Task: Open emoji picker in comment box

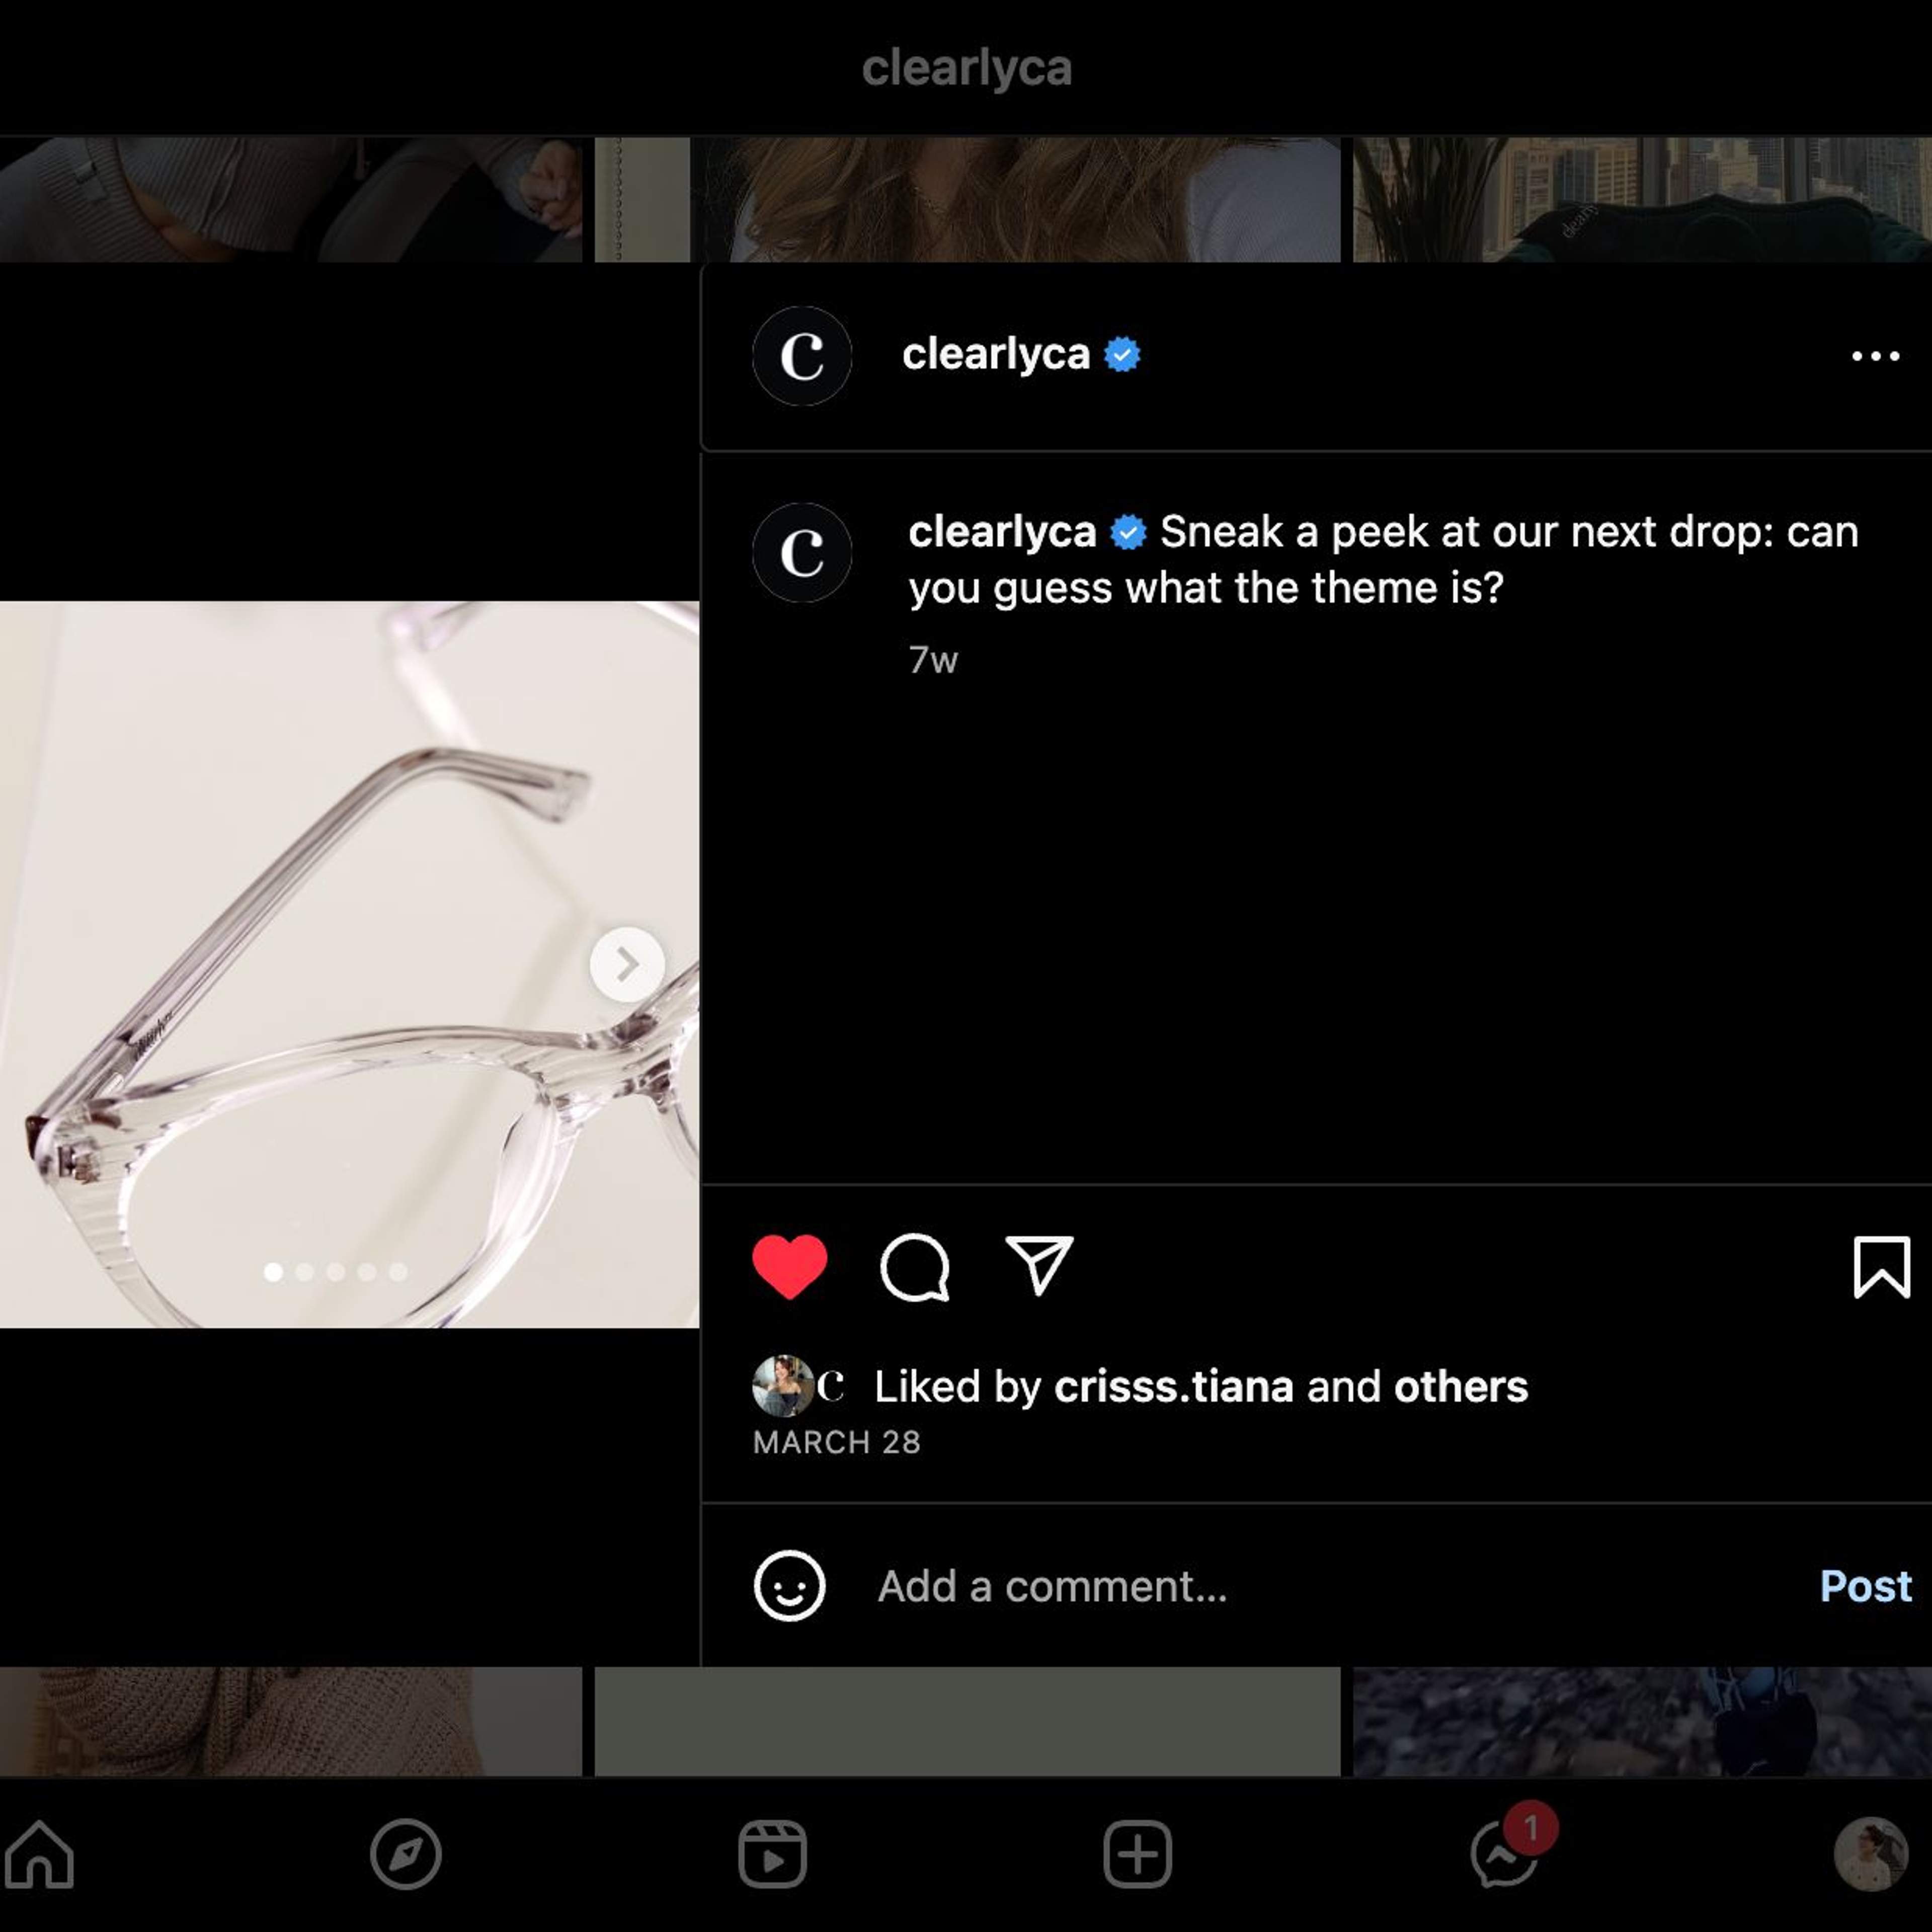Action: tap(789, 1585)
